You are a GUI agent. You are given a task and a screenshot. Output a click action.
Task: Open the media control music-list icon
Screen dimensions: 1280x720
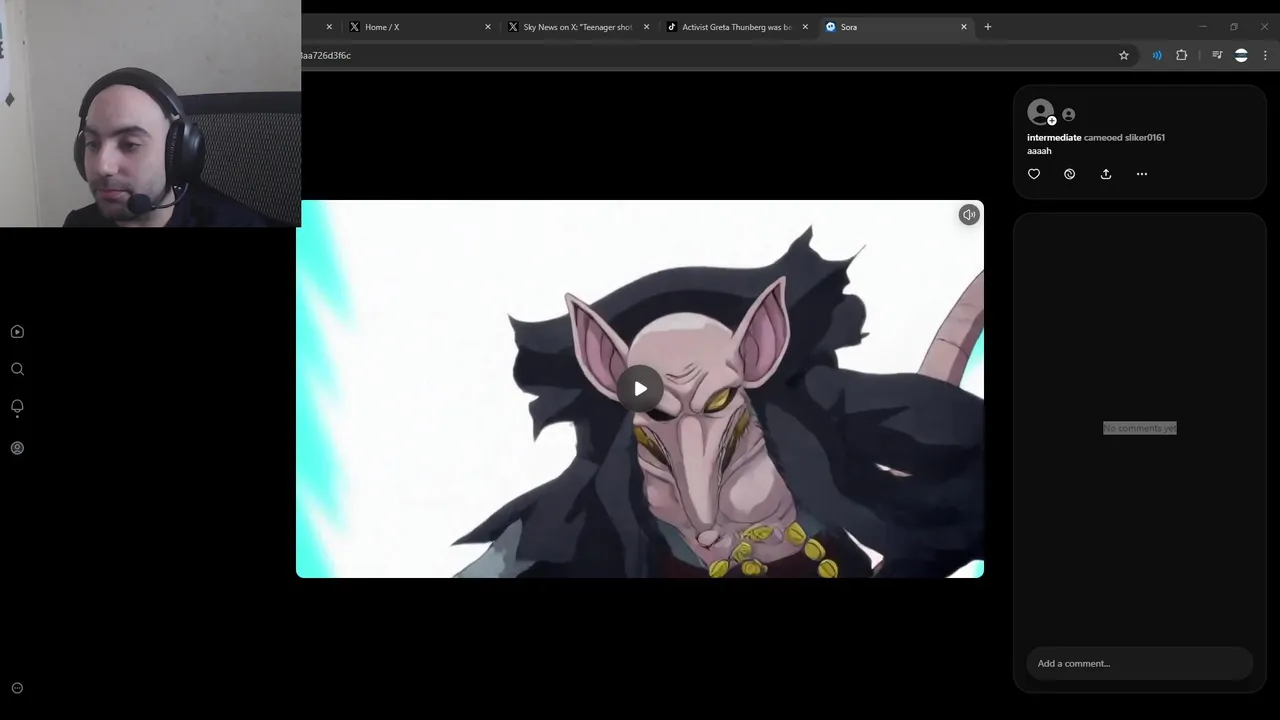tap(1217, 56)
